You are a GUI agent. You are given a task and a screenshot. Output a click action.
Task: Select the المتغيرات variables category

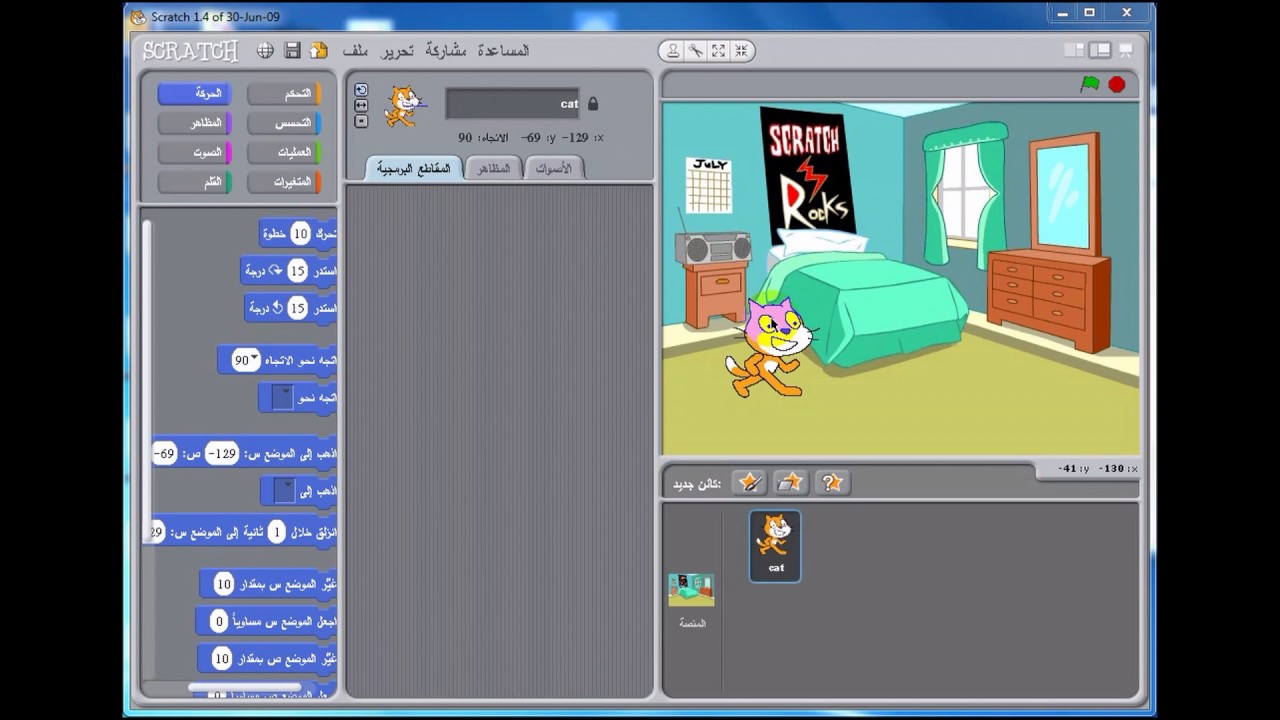(x=284, y=182)
